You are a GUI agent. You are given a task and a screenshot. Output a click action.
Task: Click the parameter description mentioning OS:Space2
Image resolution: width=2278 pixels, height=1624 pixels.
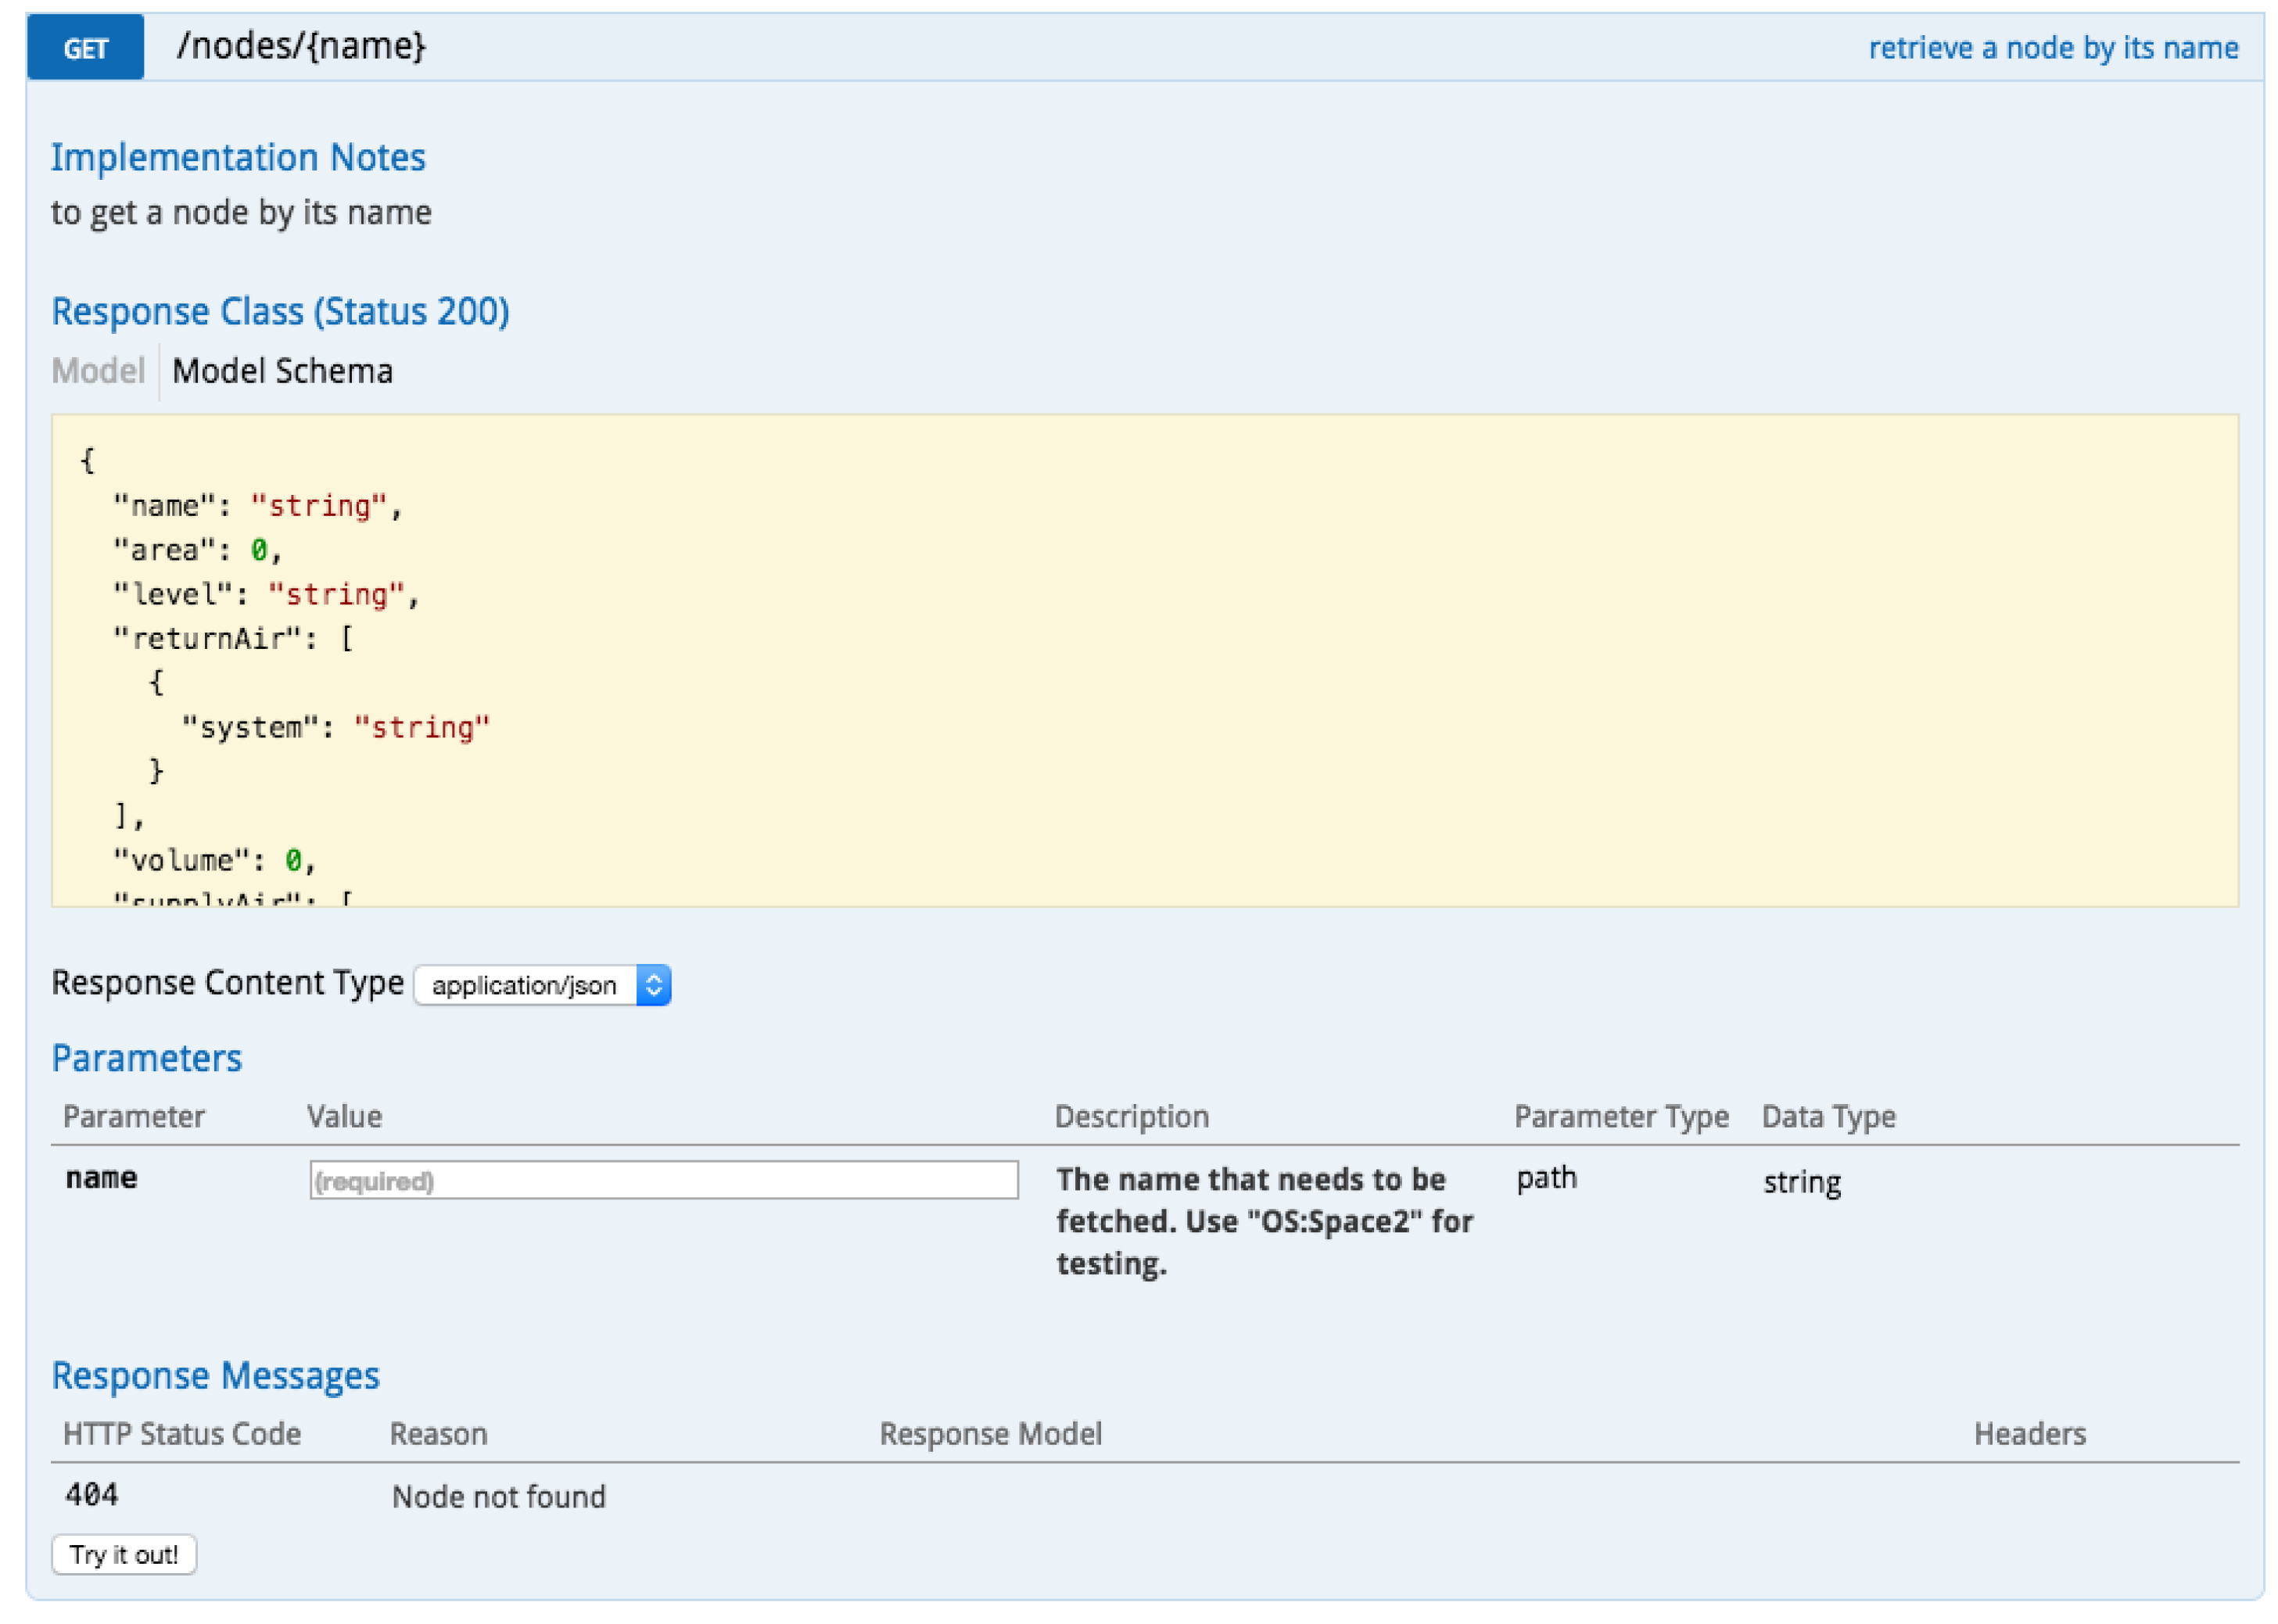click(x=1263, y=1220)
